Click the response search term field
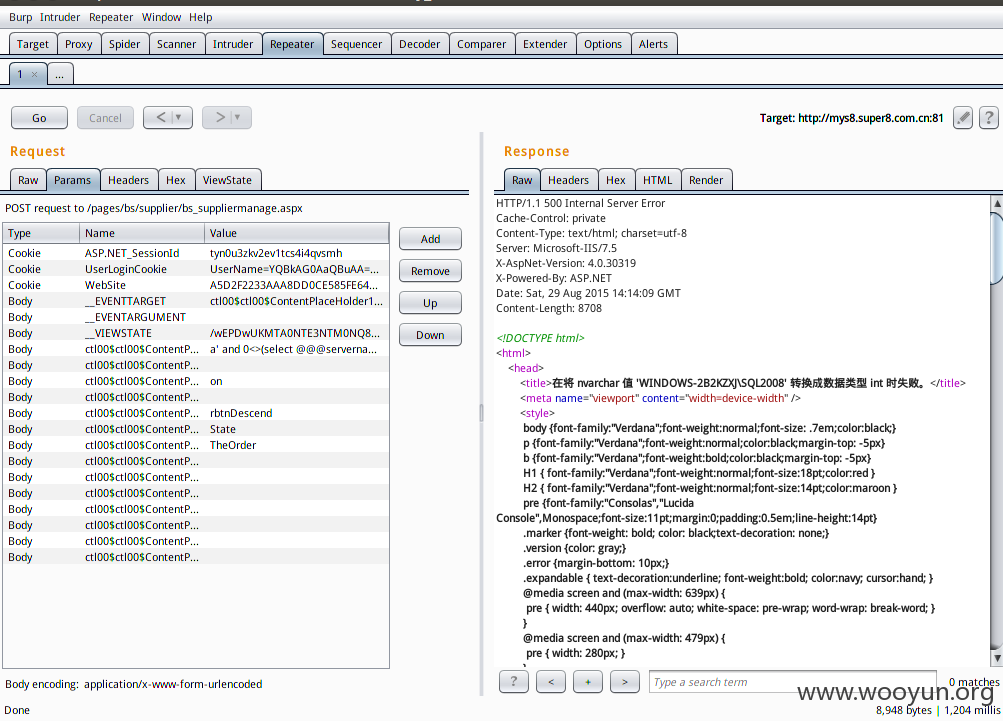This screenshot has height=721, width=1003. (793, 682)
